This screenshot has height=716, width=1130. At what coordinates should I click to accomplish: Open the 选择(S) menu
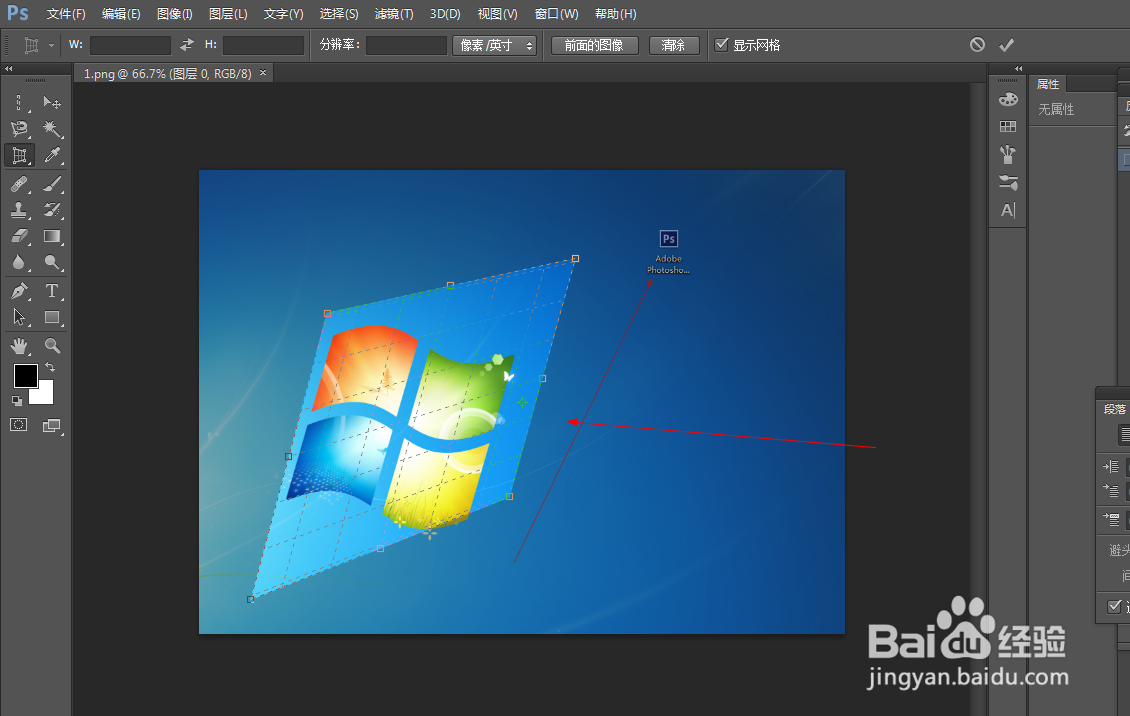click(339, 14)
